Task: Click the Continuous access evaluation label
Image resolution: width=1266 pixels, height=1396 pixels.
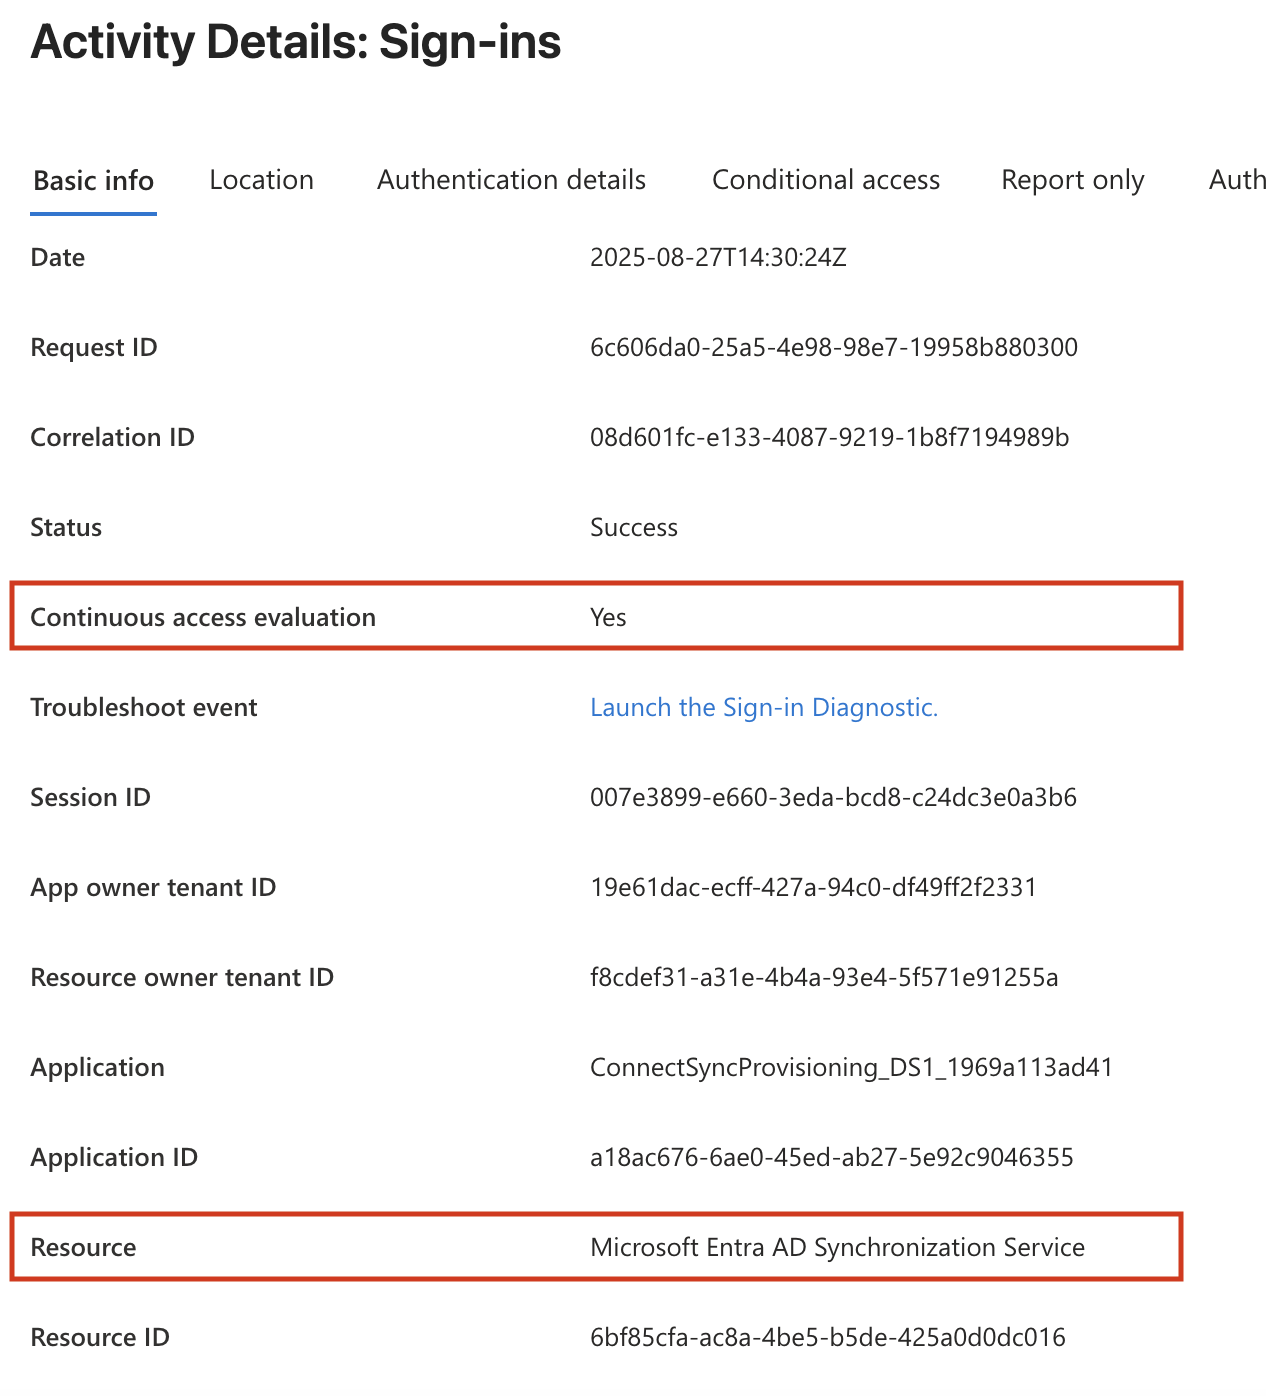Action: point(203,618)
